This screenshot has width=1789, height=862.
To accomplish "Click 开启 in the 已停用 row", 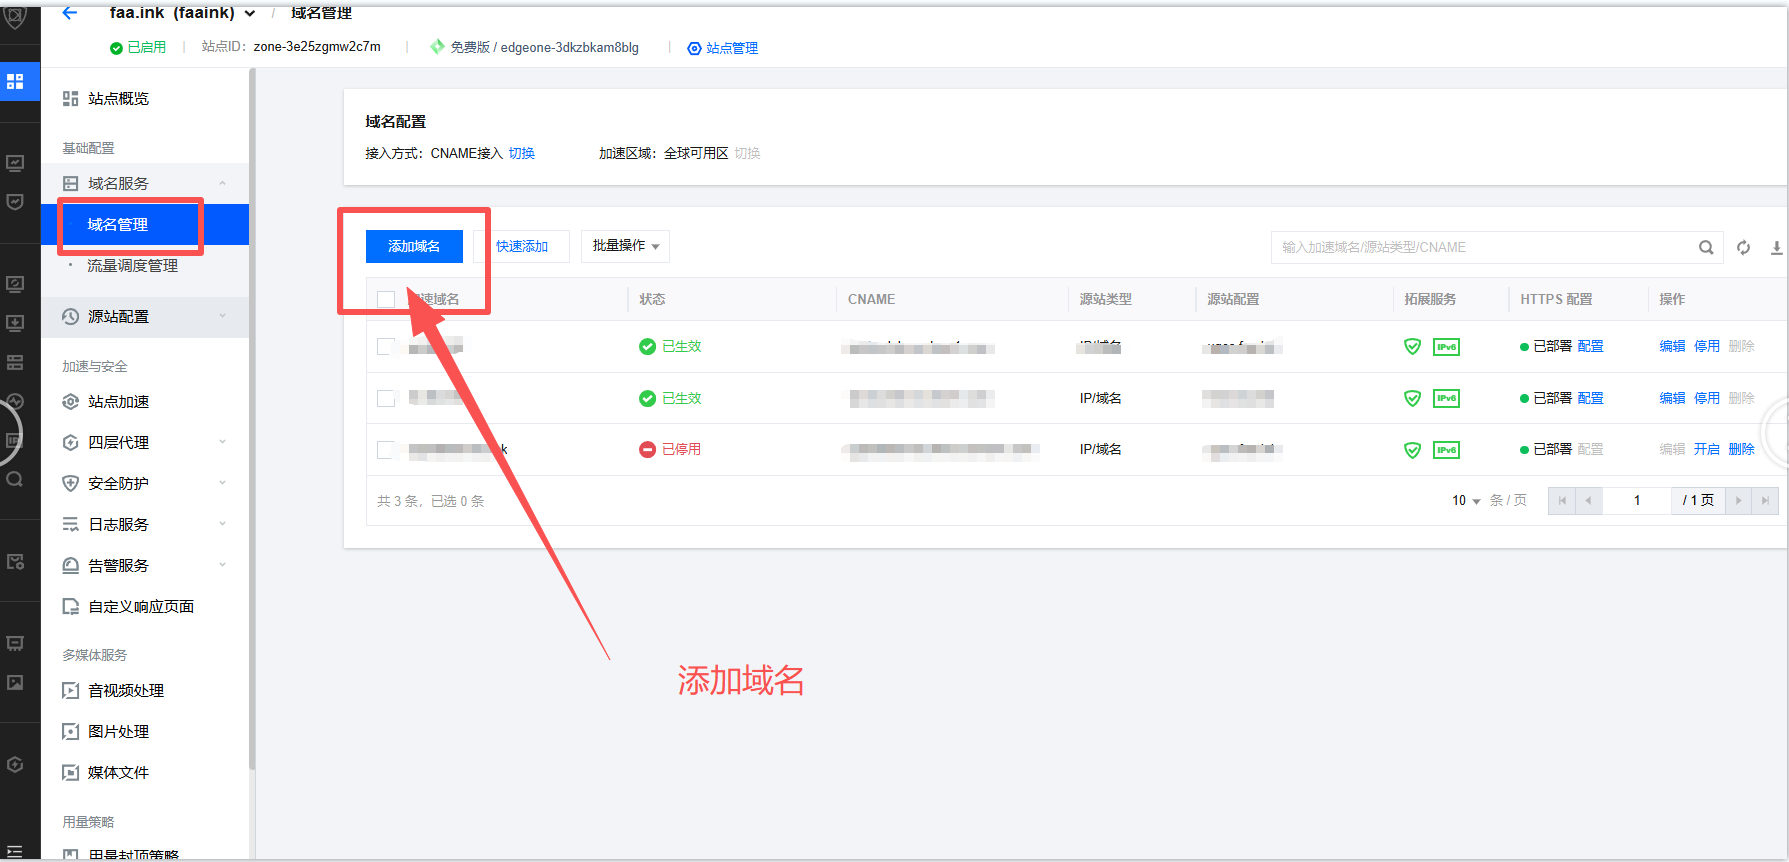I will coord(1707,450).
